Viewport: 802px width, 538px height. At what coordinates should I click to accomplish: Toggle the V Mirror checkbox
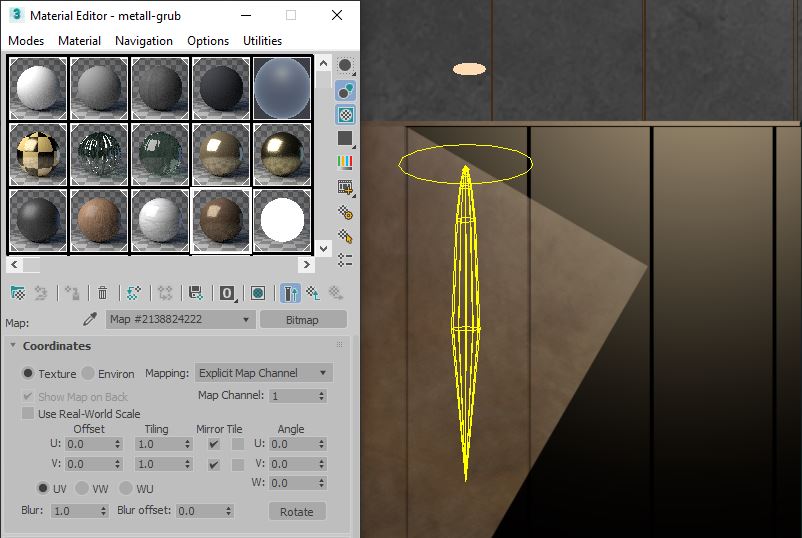pos(214,464)
